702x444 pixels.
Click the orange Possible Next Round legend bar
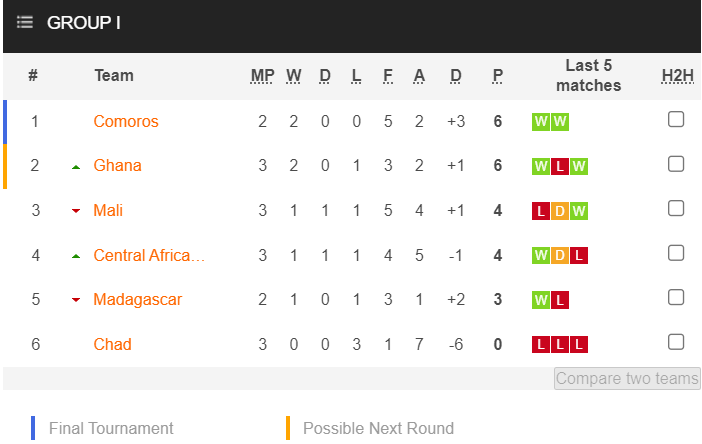288,428
